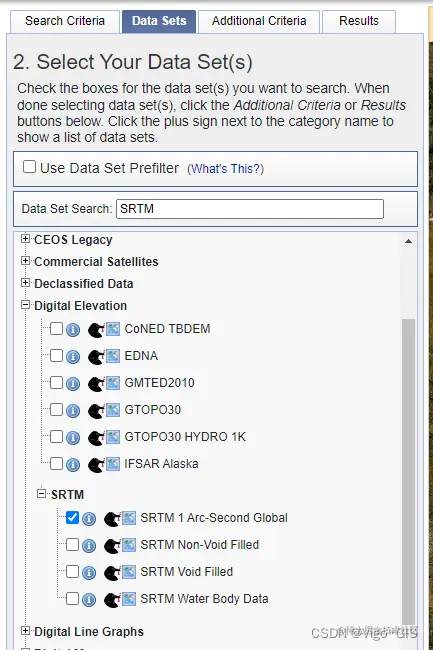
Task: Check the SRTM Non-Void Filled box
Action: pos(72,544)
